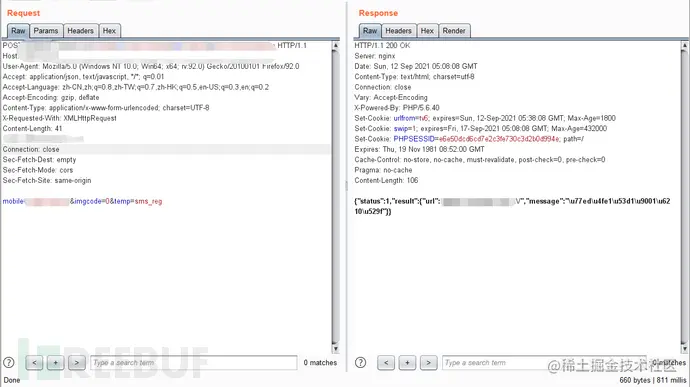This screenshot has height=387, width=690.
Task: Click the 'Server: nginx' response line
Action: (375, 56)
